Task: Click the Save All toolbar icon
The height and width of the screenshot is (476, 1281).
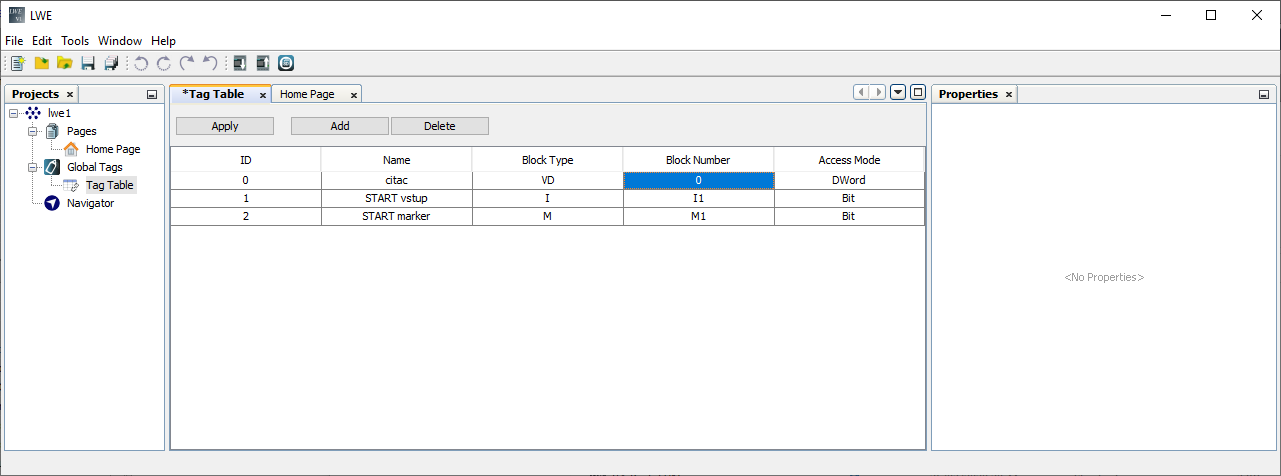Action: coord(111,63)
